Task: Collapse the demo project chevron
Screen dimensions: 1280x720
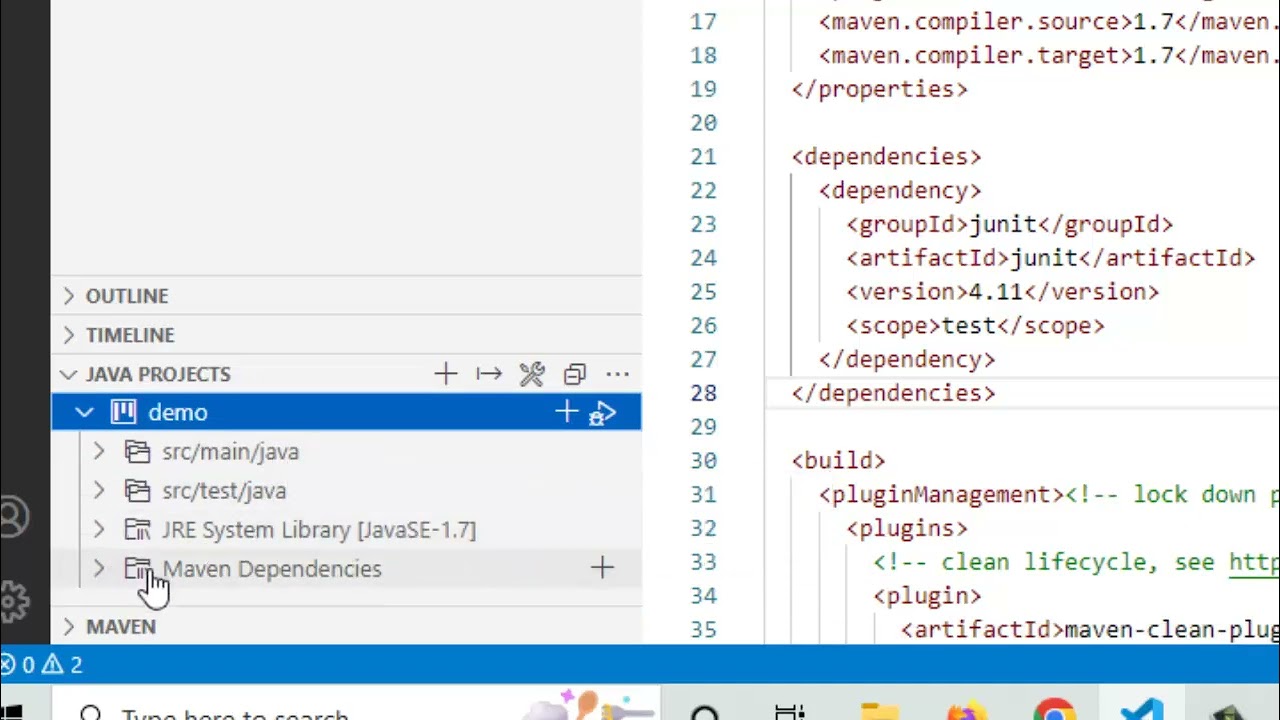Action: (84, 412)
